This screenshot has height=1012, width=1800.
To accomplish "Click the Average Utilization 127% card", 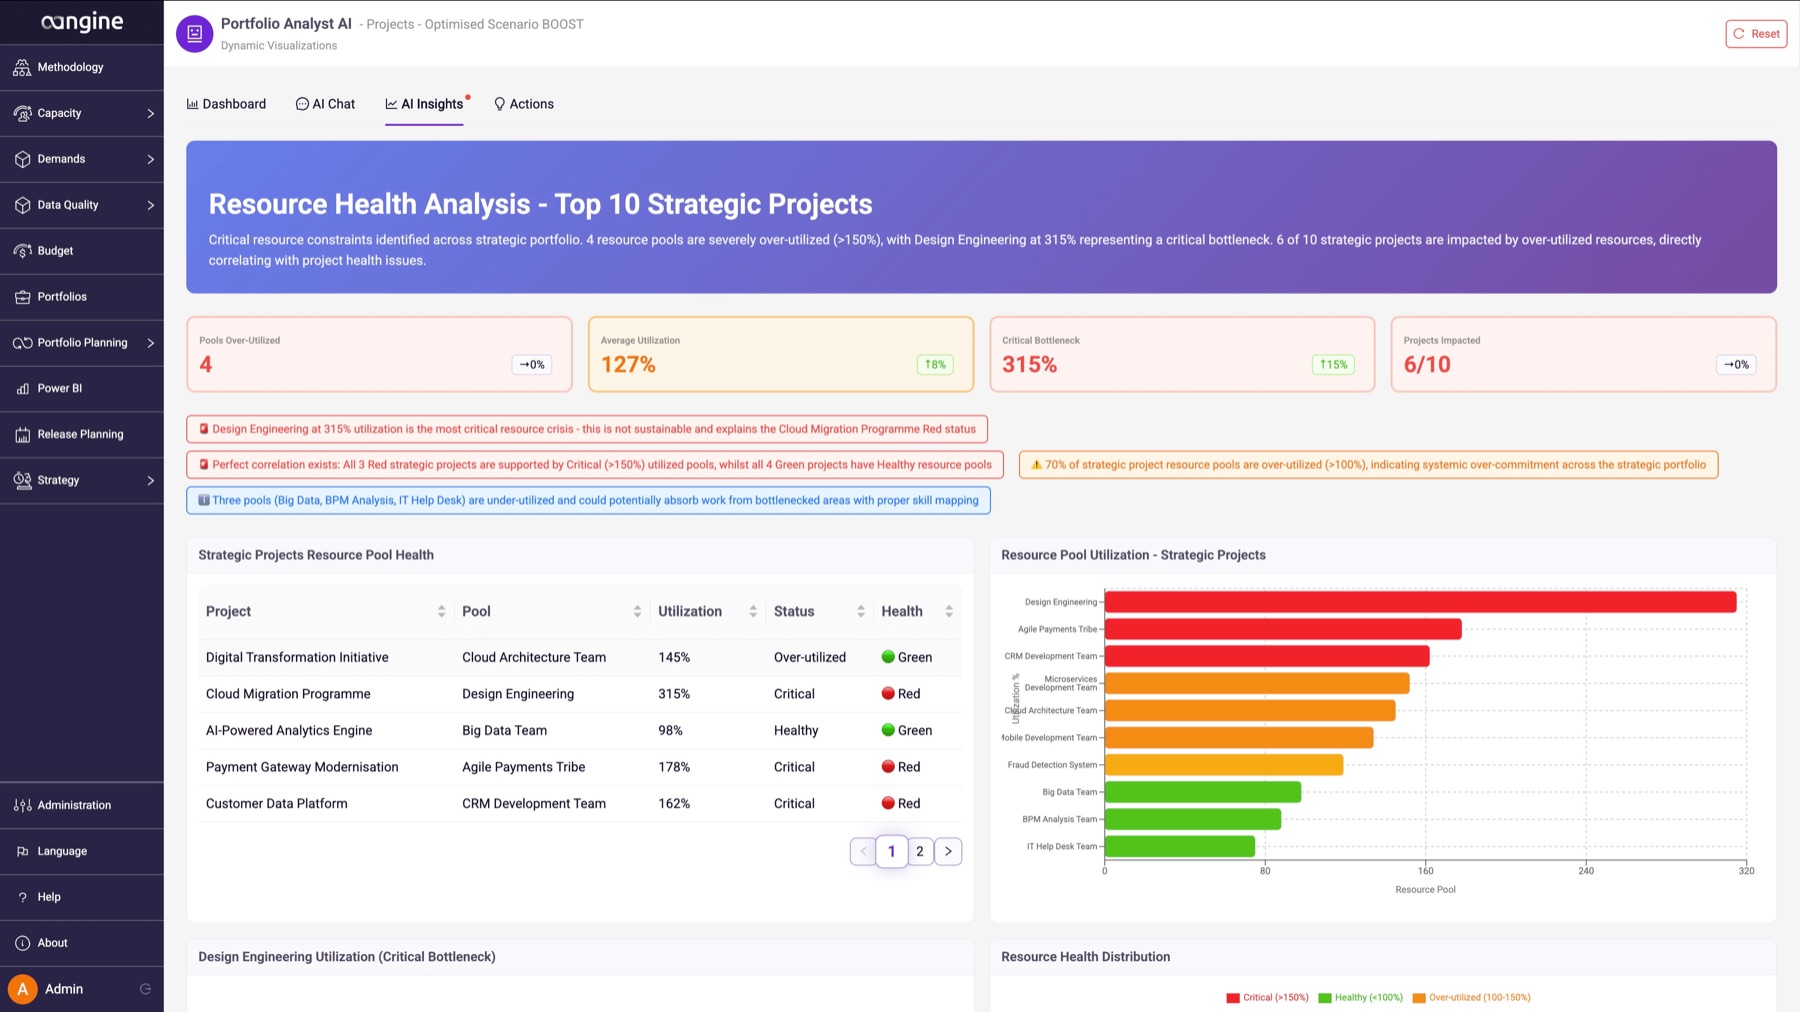I will pos(781,354).
